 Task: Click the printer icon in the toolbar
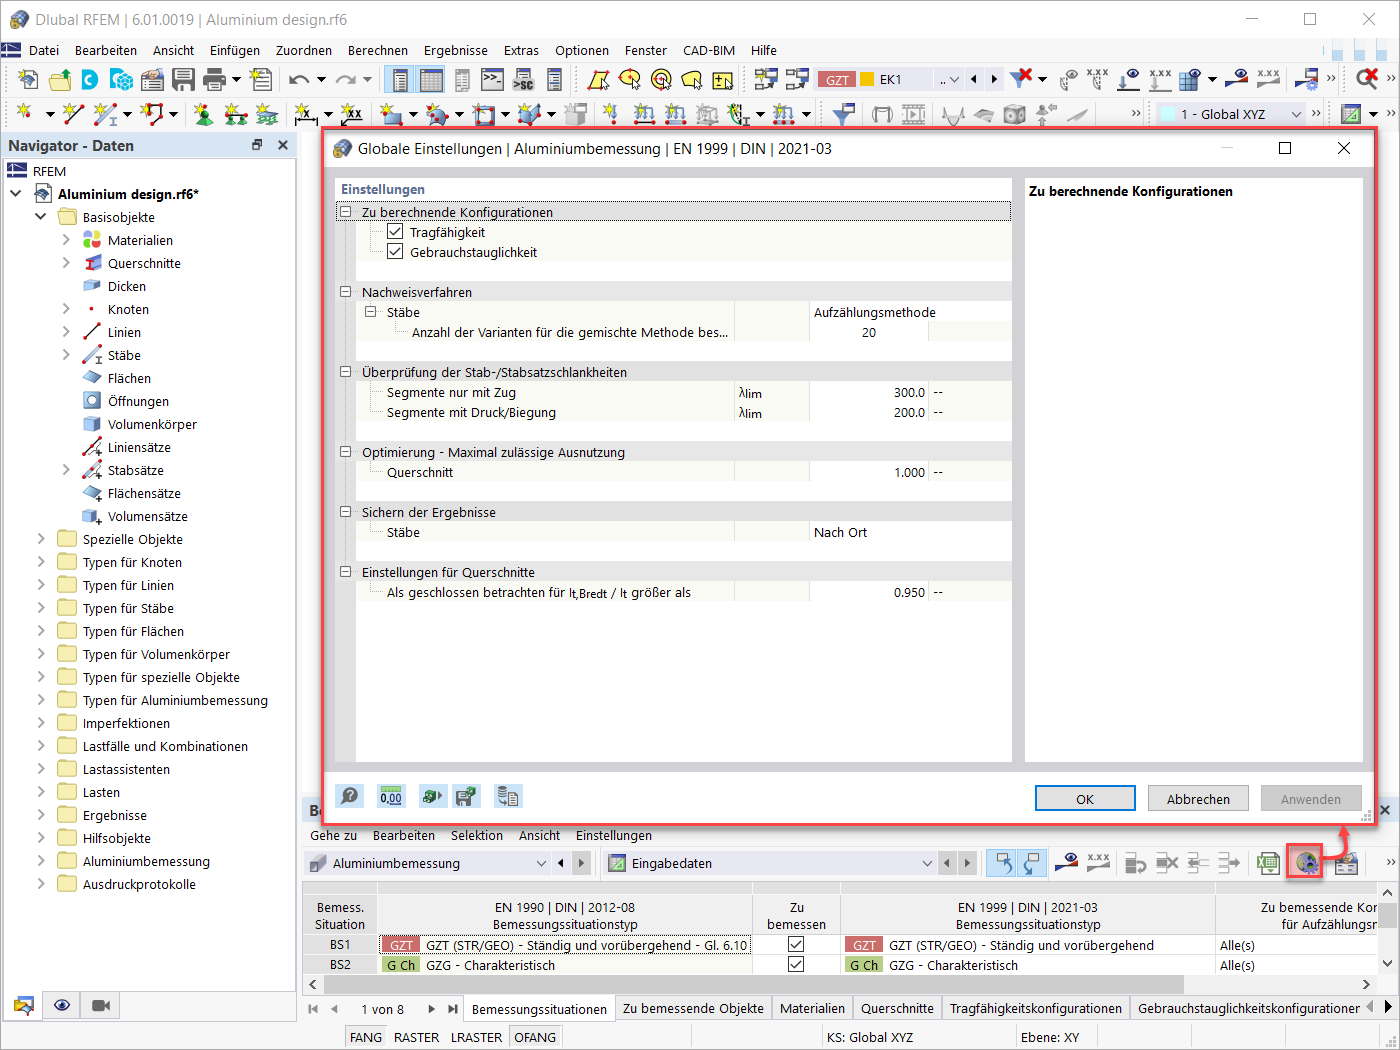coord(214,80)
